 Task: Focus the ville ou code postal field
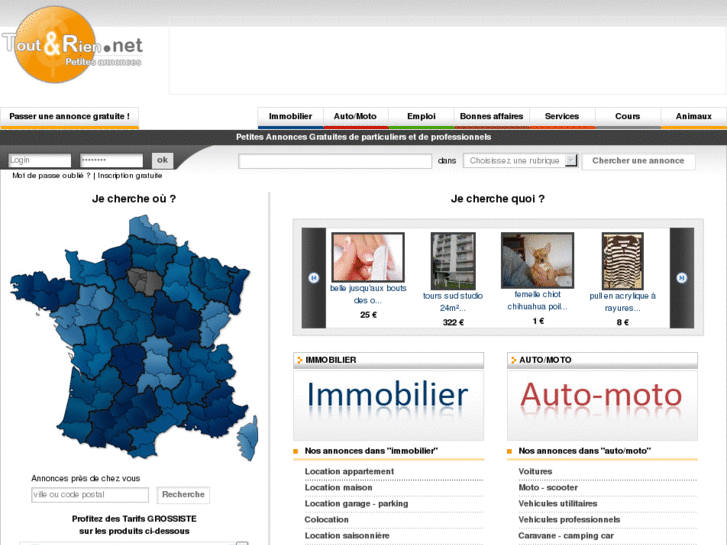click(x=90, y=495)
